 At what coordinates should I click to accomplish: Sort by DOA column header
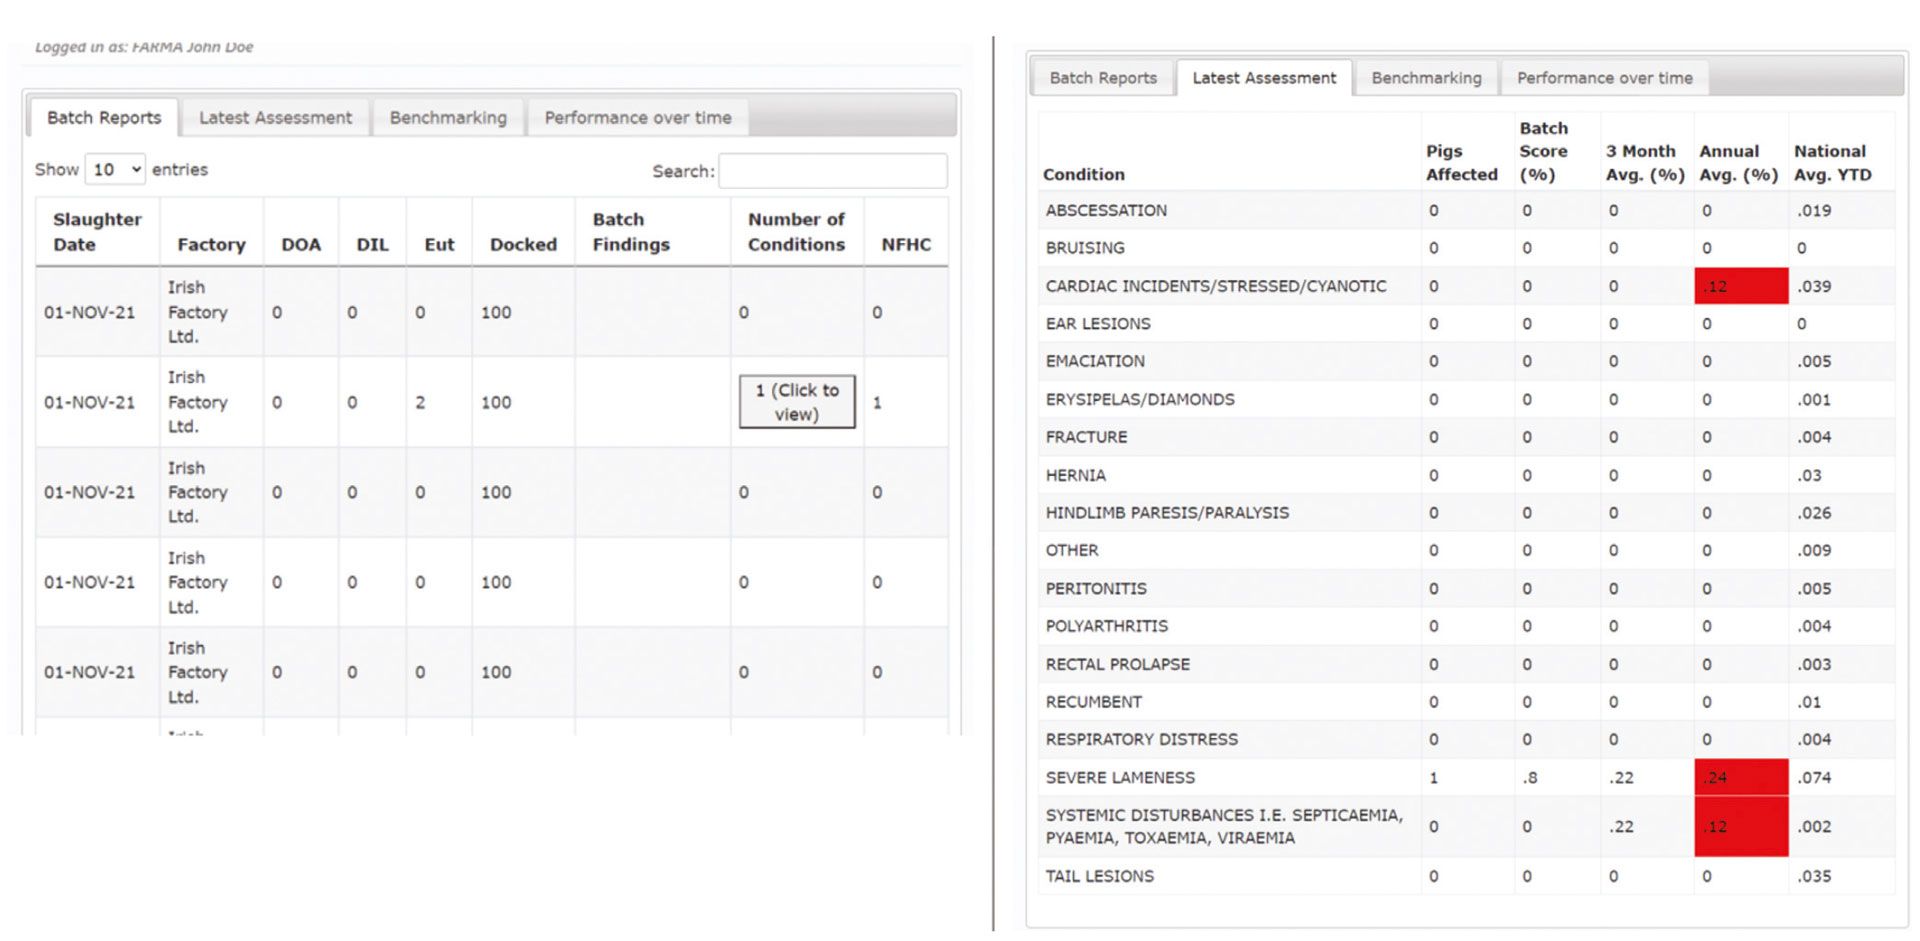click(301, 232)
